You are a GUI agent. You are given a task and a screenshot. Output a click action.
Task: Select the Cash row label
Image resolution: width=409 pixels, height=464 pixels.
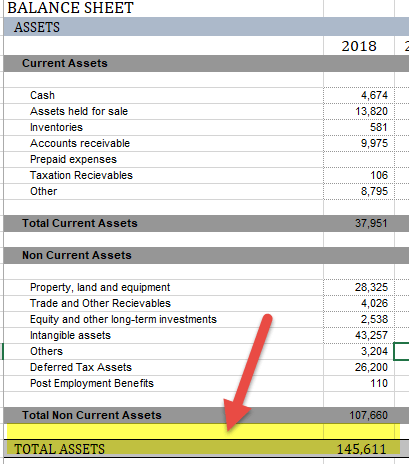point(42,95)
